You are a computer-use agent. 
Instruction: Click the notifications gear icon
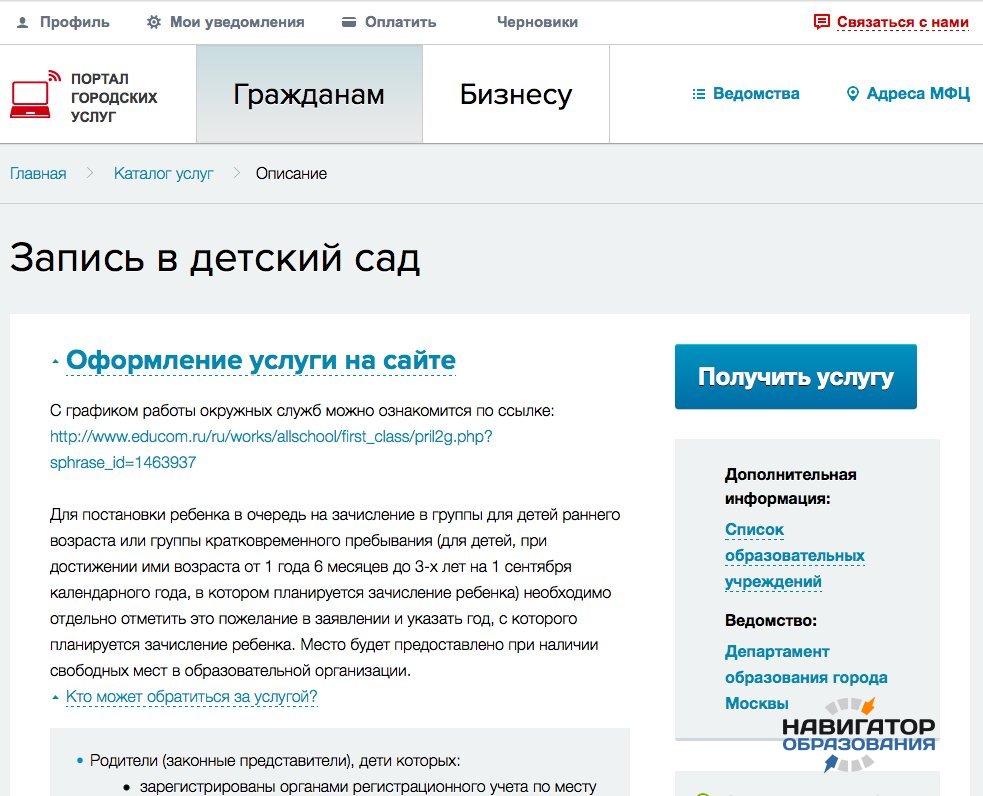click(x=153, y=22)
